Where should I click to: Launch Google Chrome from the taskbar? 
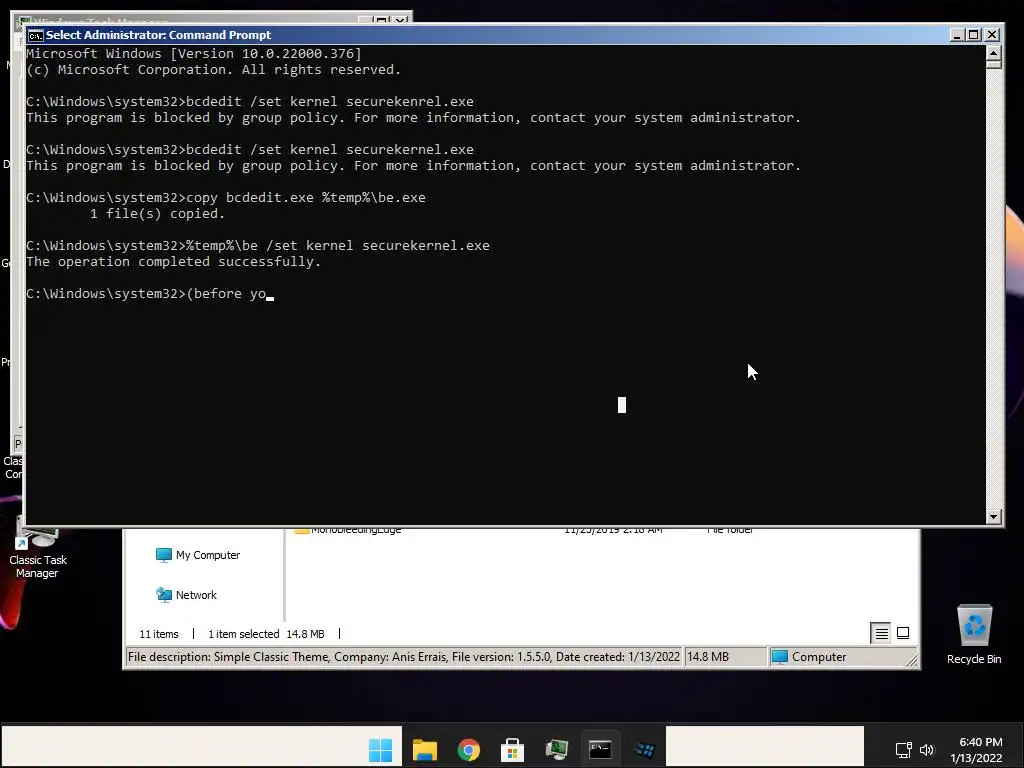[468, 750]
